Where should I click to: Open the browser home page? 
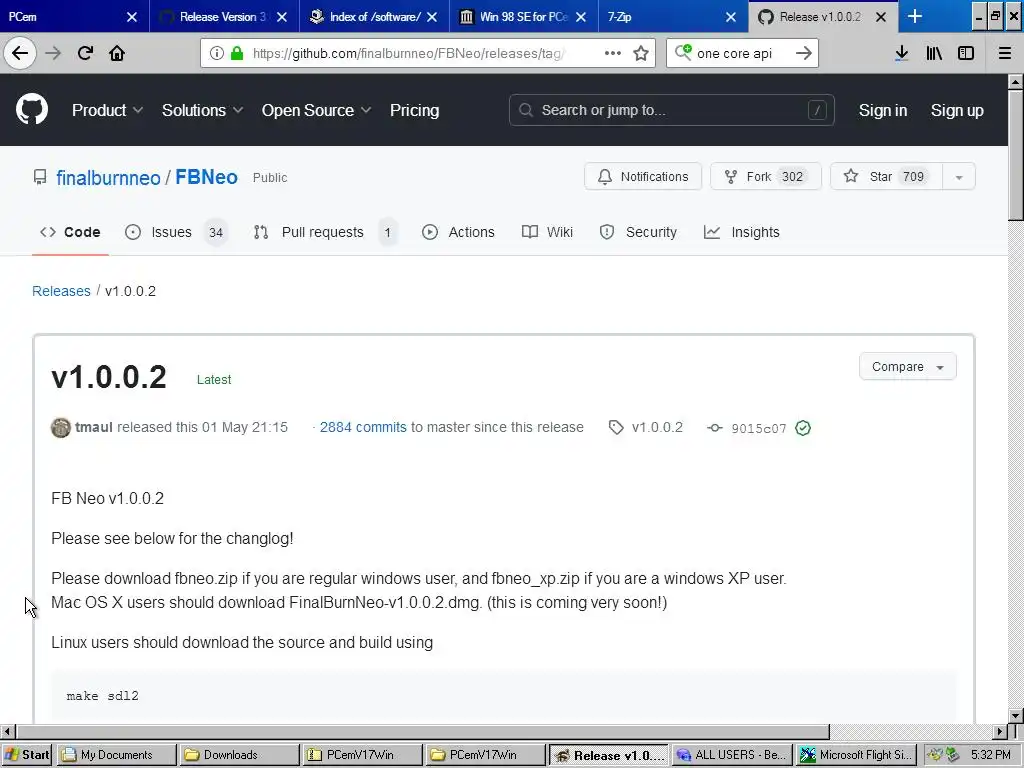tap(117, 53)
